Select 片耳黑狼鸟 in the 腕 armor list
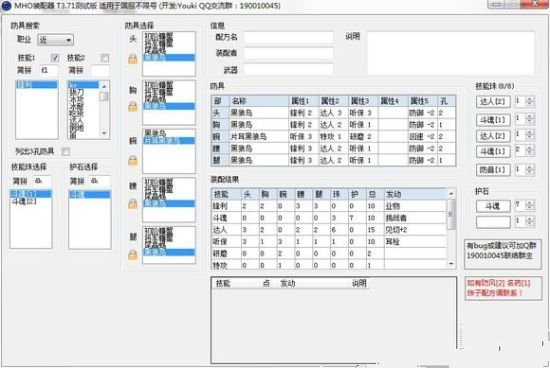The height and width of the screenshot is (368, 550). [x=169, y=141]
